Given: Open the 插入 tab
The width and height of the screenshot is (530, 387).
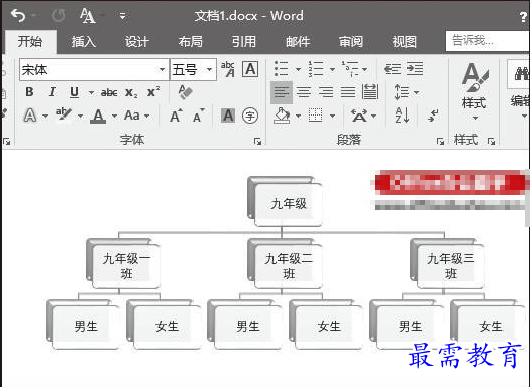Looking at the screenshot, I should point(83,42).
